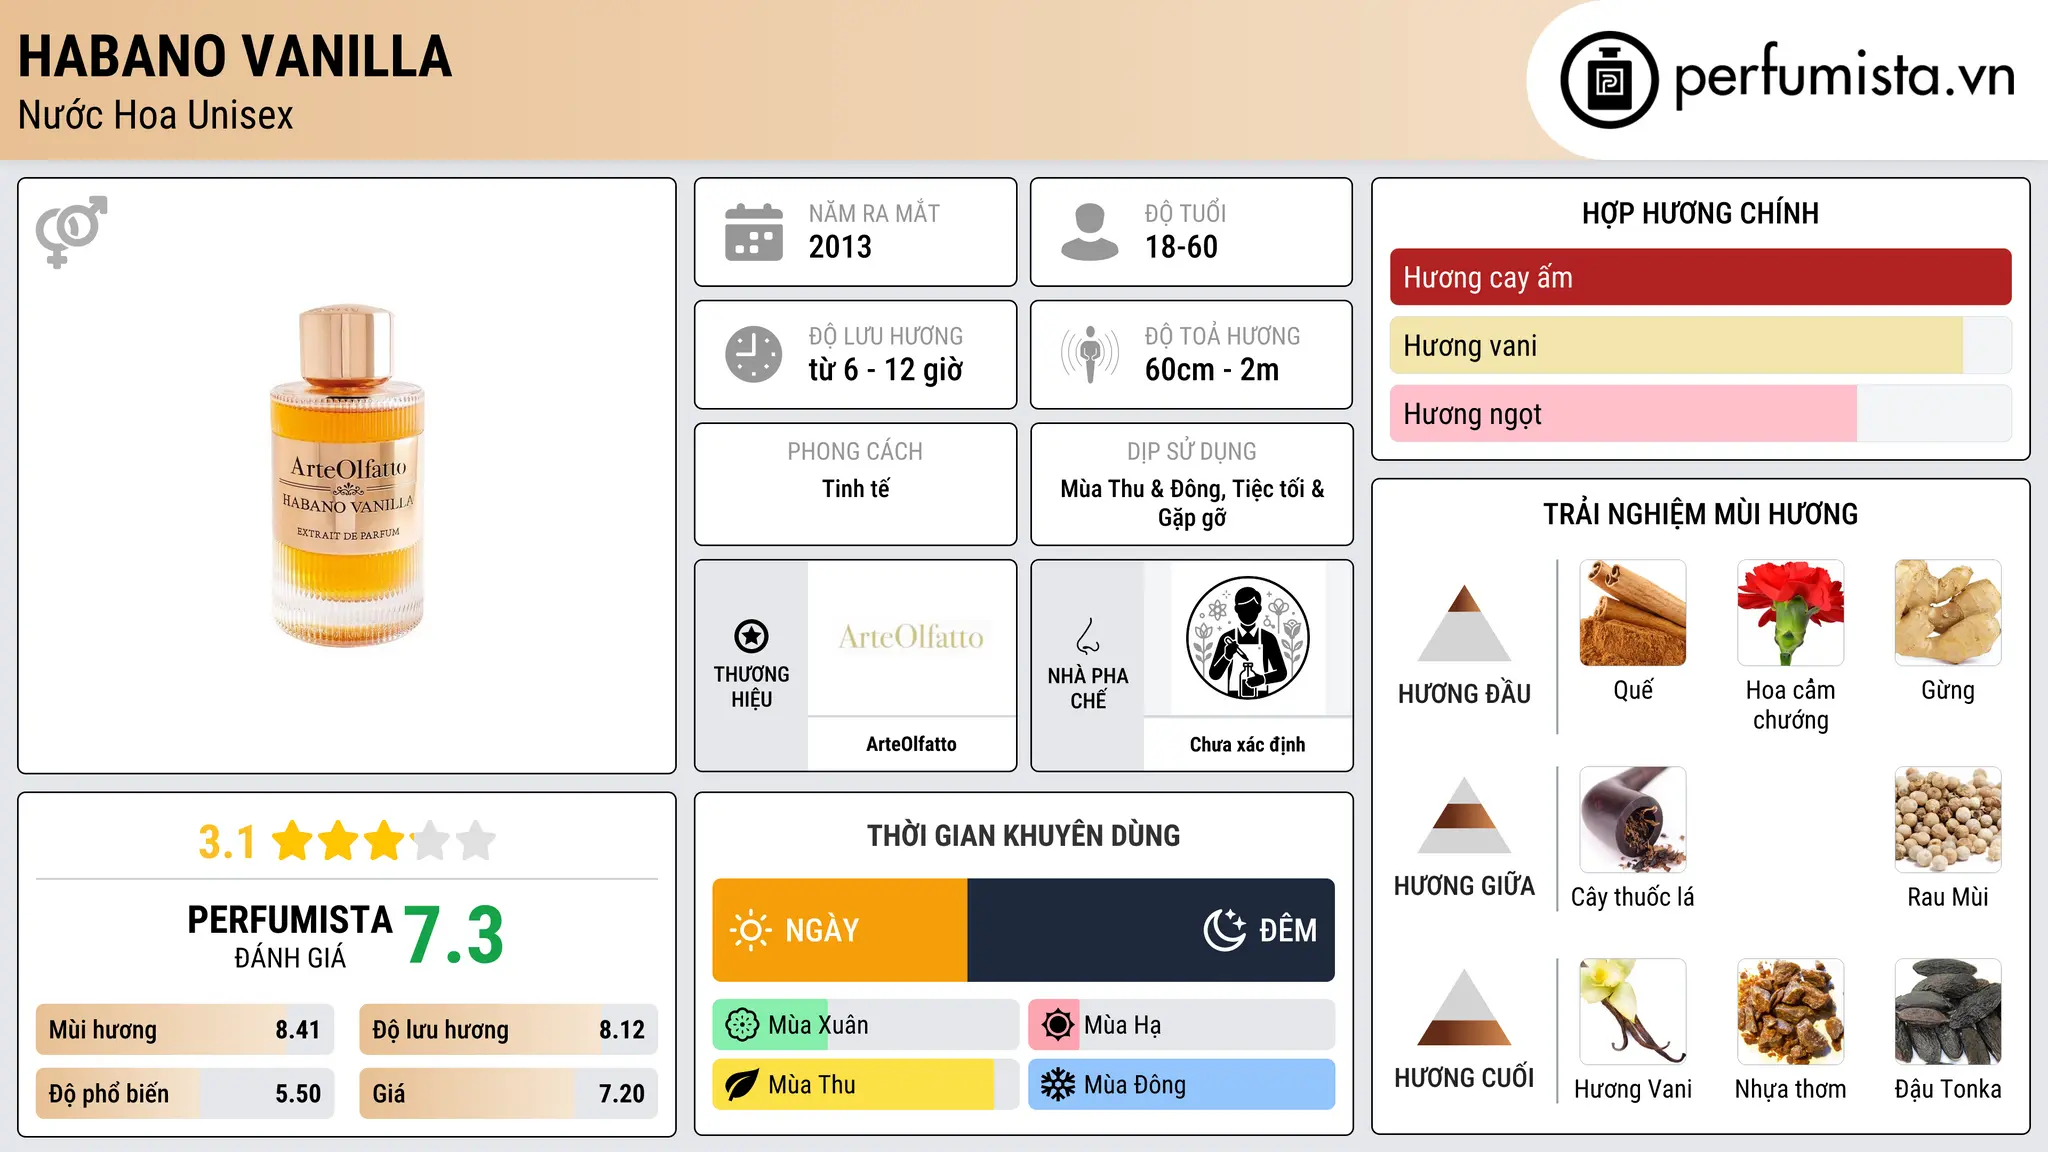Click the HỢP HƯƠNG CHÍNH heading
The image size is (2048, 1152).
(1700, 213)
